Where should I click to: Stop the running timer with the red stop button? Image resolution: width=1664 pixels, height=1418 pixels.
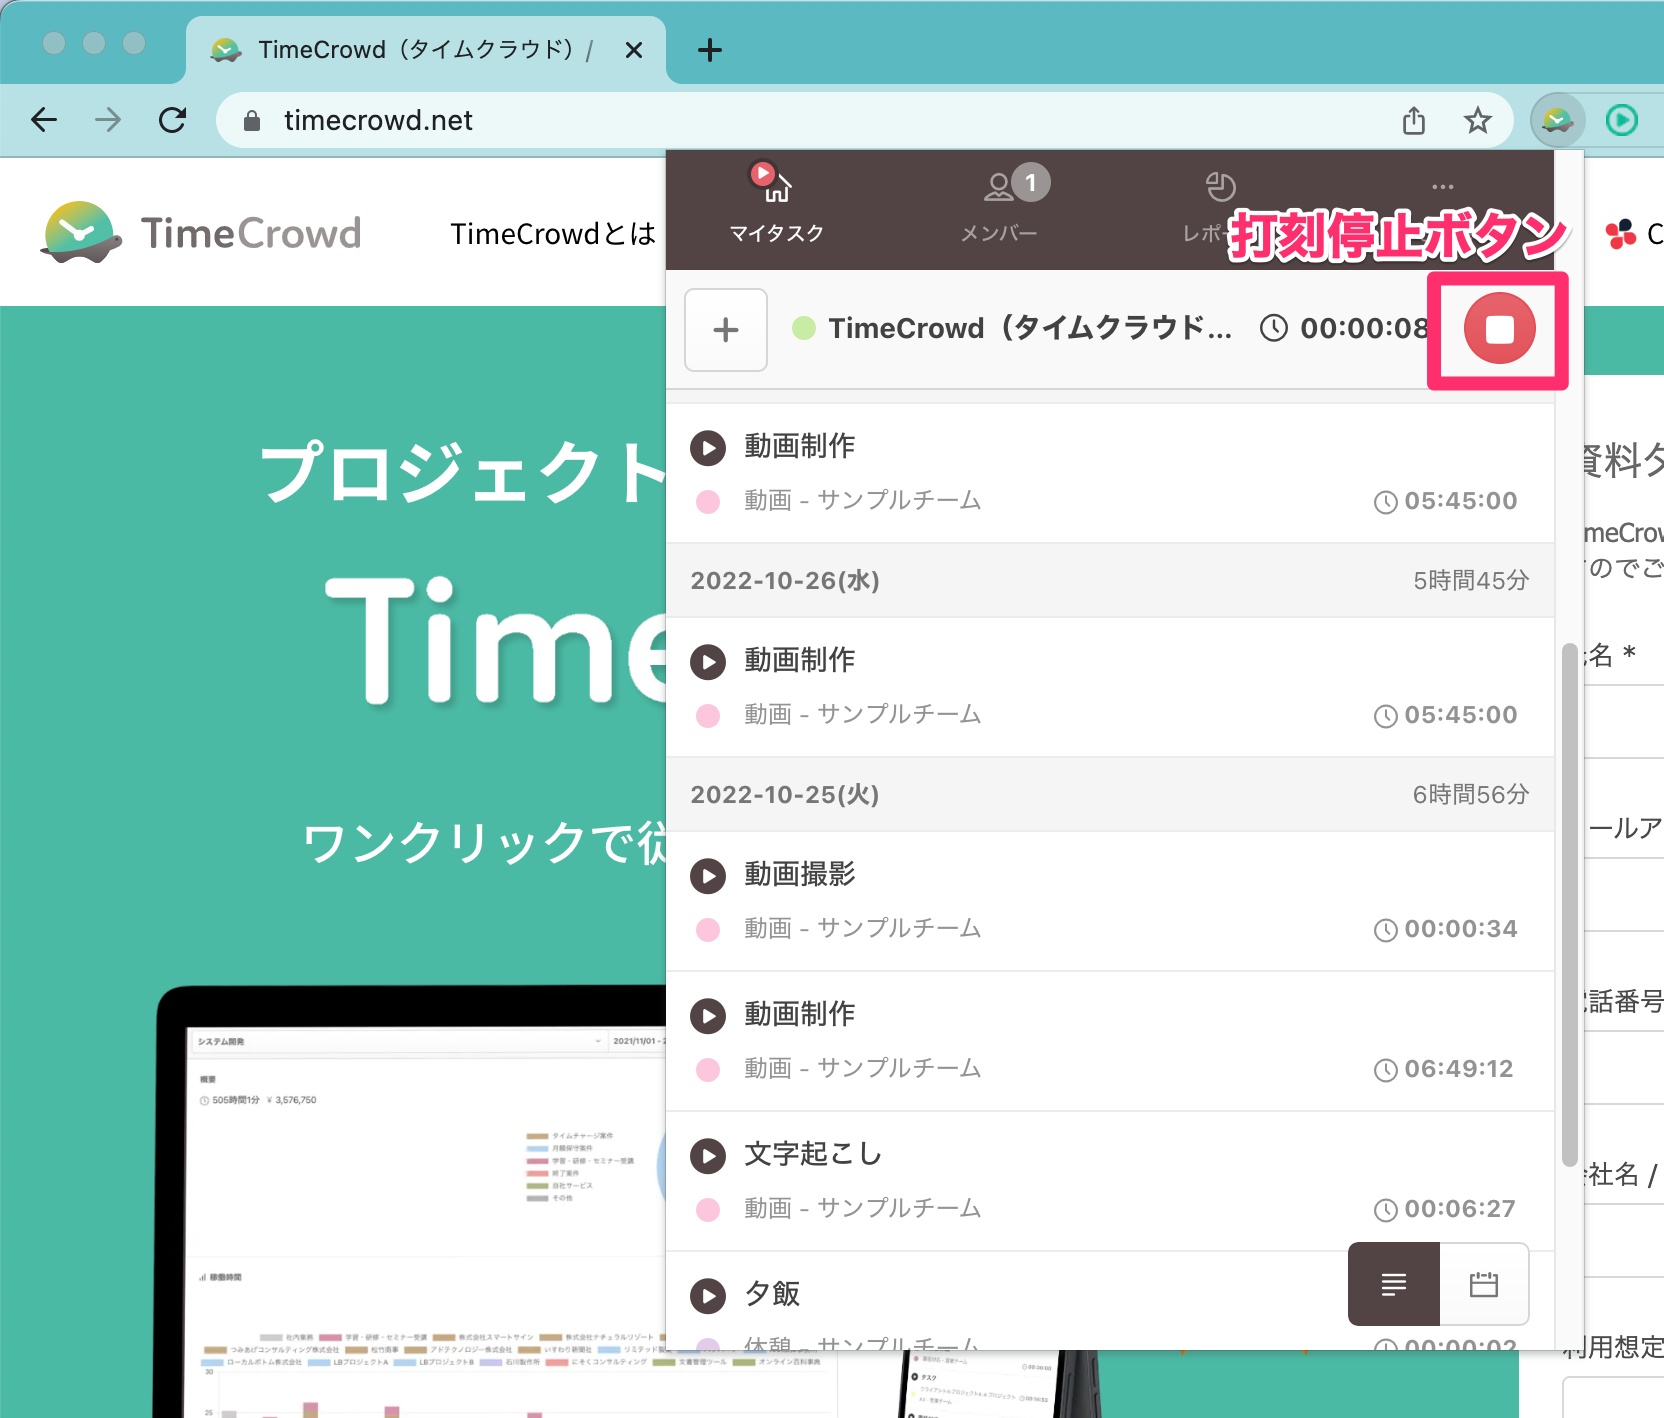tap(1499, 331)
